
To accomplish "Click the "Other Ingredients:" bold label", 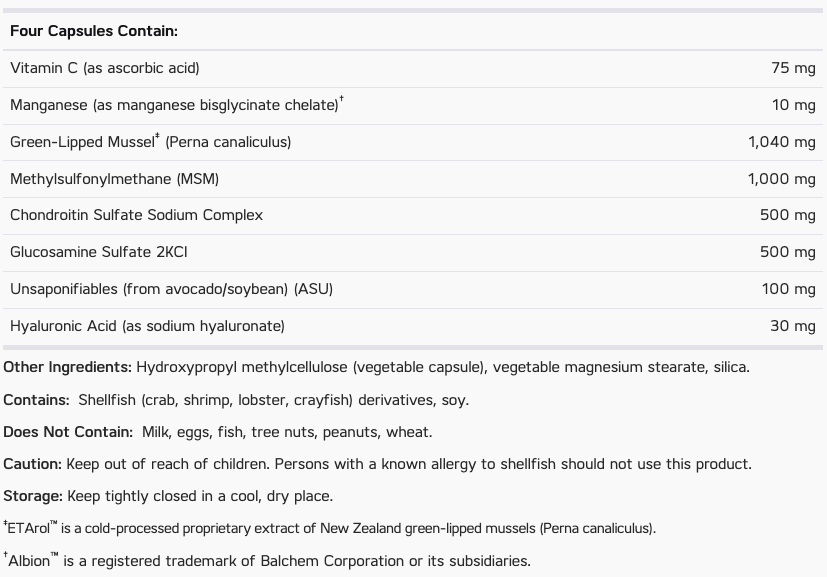I will point(67,367).
